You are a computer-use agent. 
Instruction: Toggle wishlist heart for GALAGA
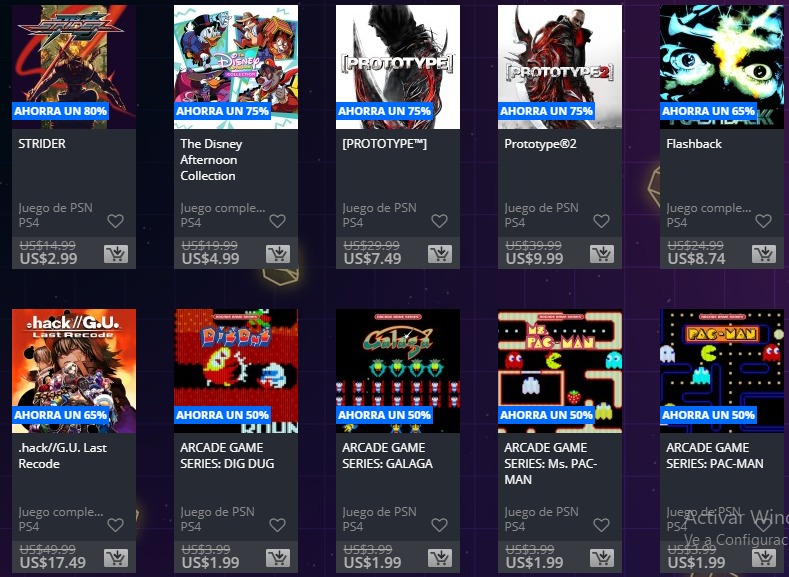440,525
